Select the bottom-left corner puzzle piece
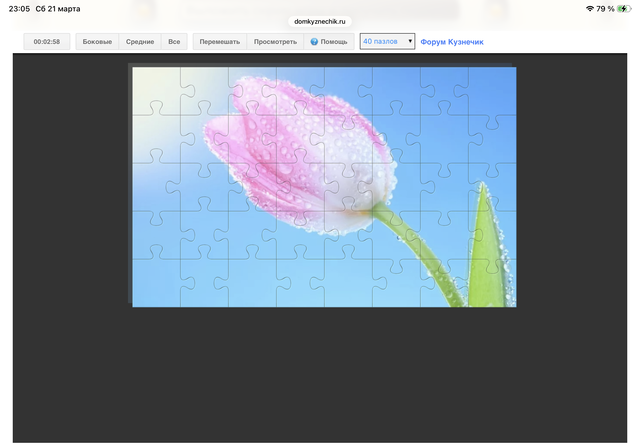The width and height of the screenshot is (640, 445). point(155,283)
